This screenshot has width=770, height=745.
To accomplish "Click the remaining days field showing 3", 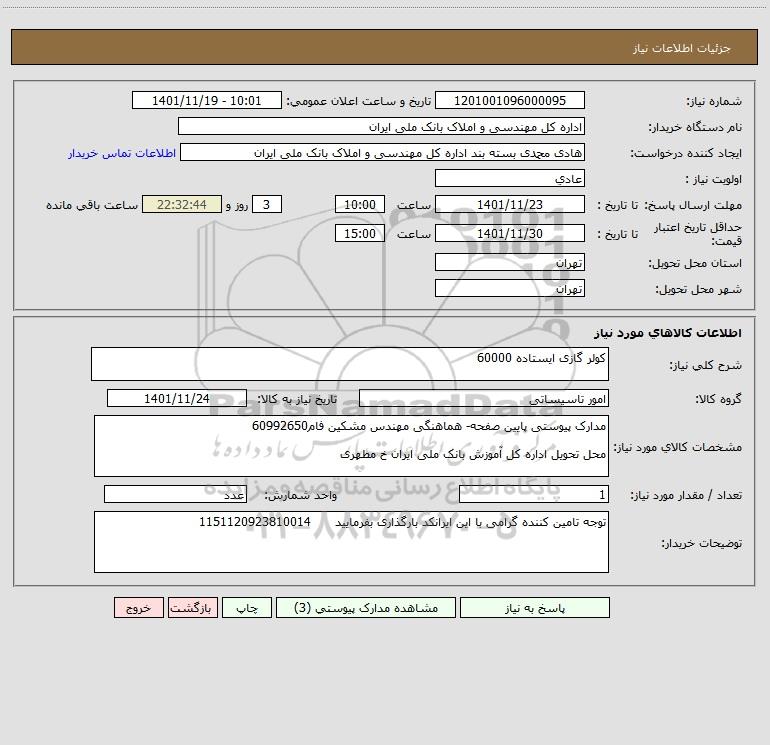I will click(x=267, y=204).
